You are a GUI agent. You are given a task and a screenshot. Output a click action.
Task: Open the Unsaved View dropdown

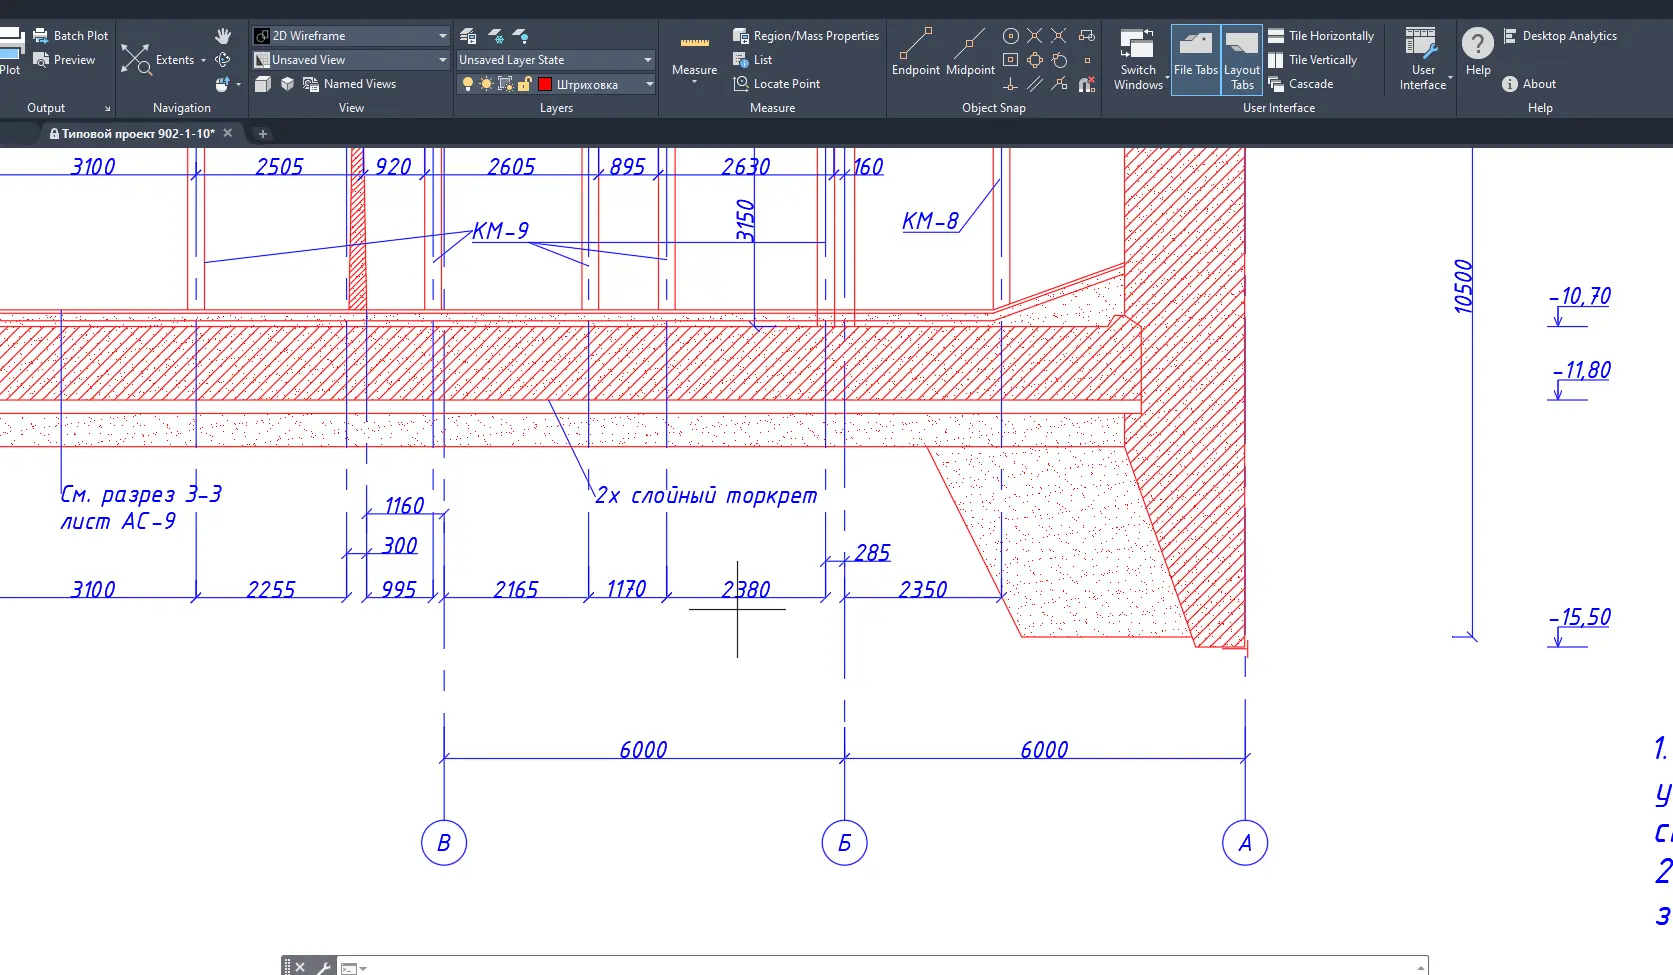tap(351, 60)
